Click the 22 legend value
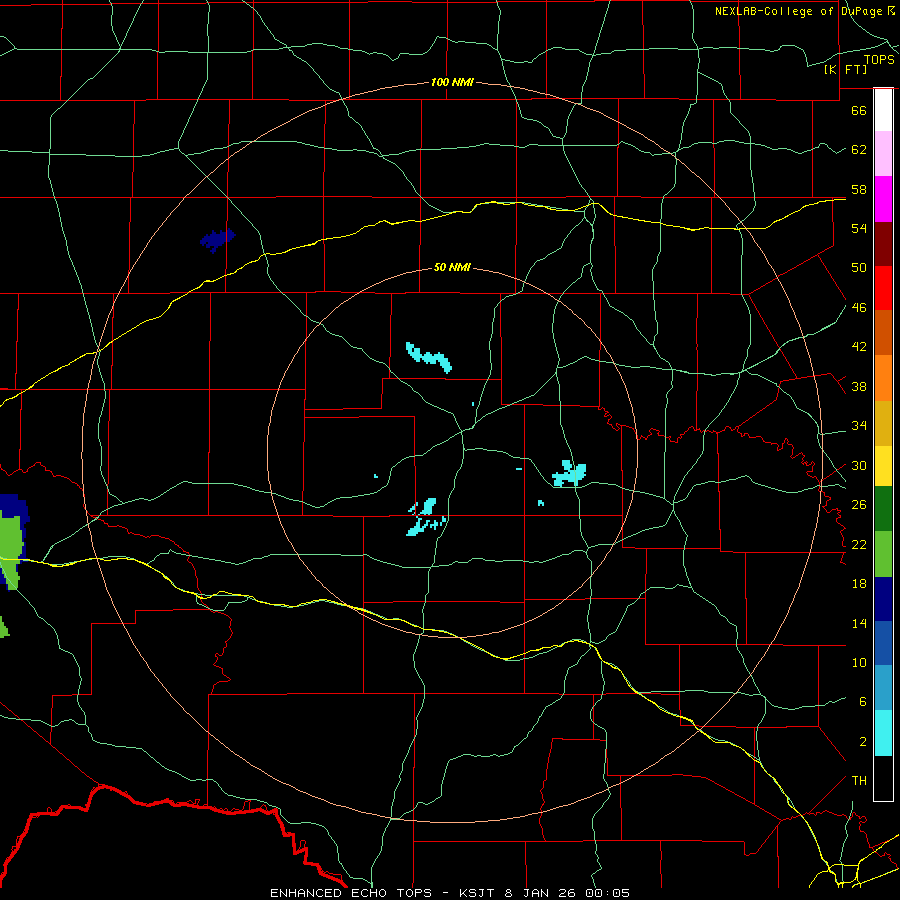 [859, 545]
